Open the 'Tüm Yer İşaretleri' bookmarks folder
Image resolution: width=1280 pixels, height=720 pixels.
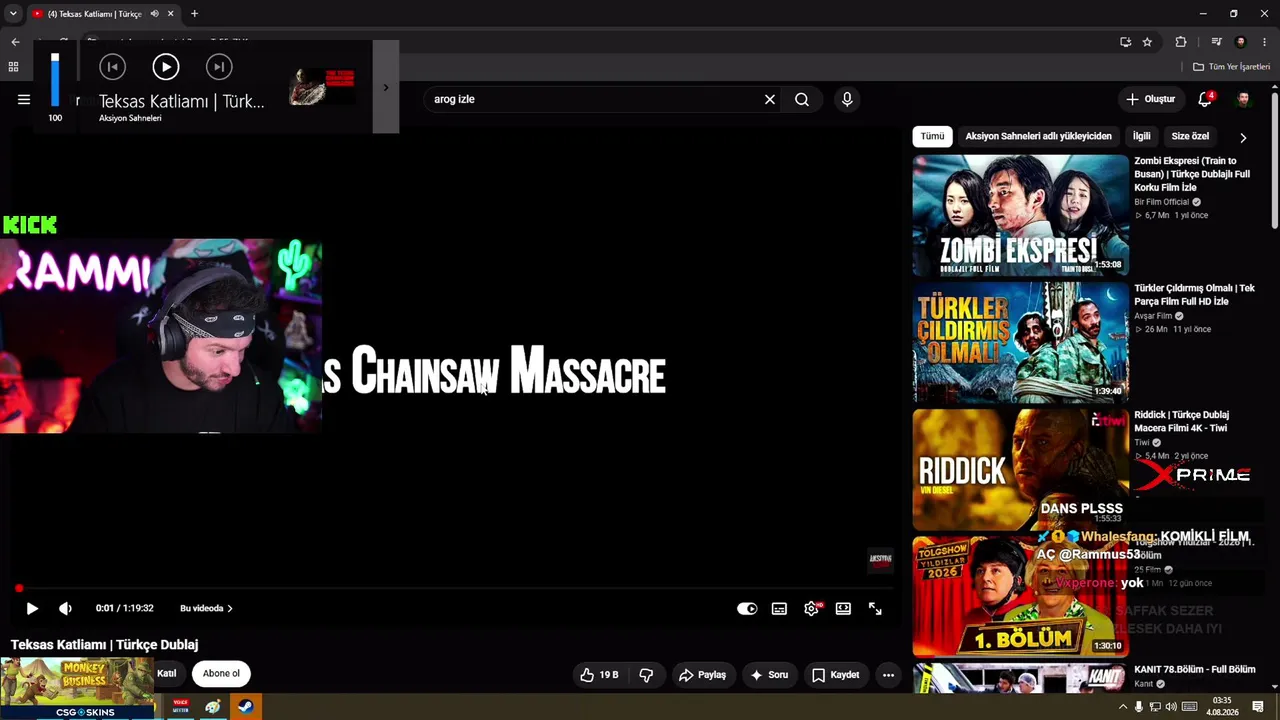1231,67
